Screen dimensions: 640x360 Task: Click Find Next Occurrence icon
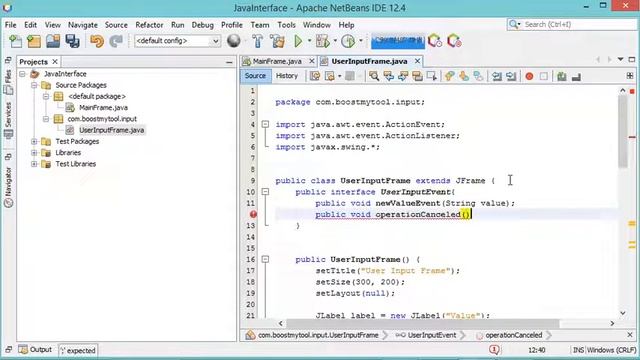click(403, 76)
